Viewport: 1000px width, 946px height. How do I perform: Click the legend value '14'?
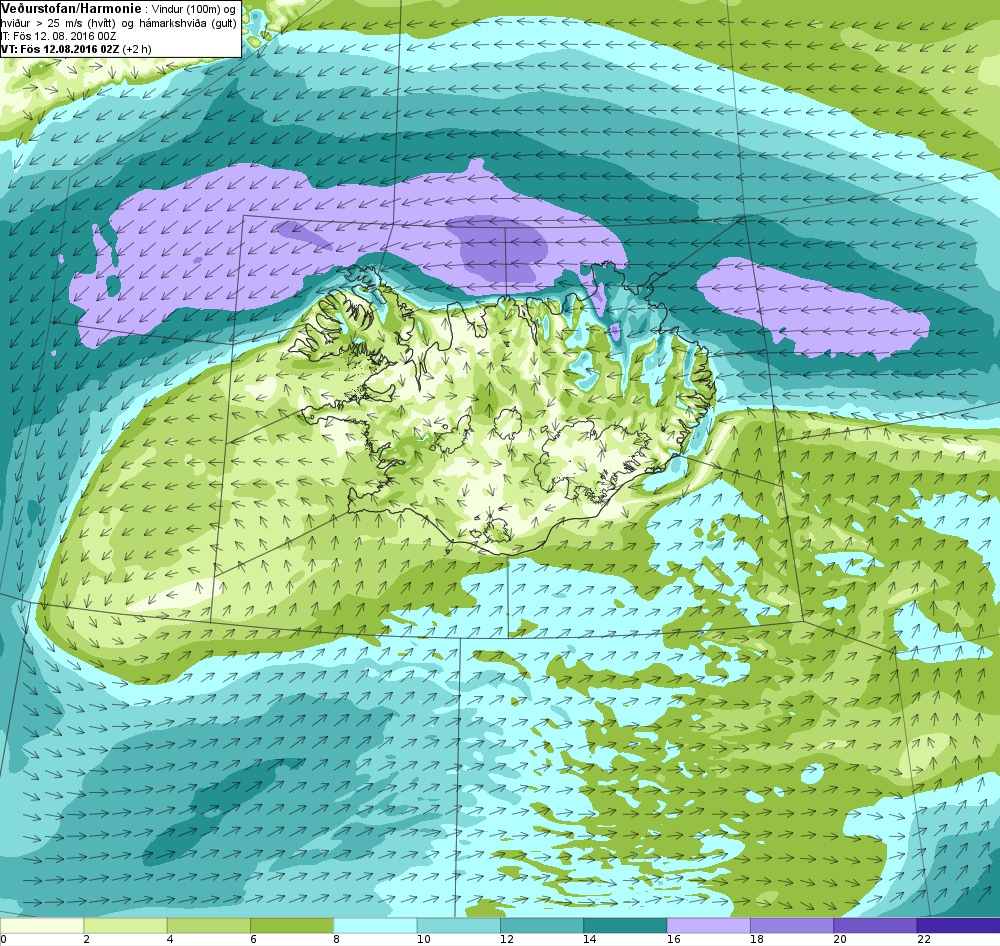pyautogui.click(x=590, y=939)
